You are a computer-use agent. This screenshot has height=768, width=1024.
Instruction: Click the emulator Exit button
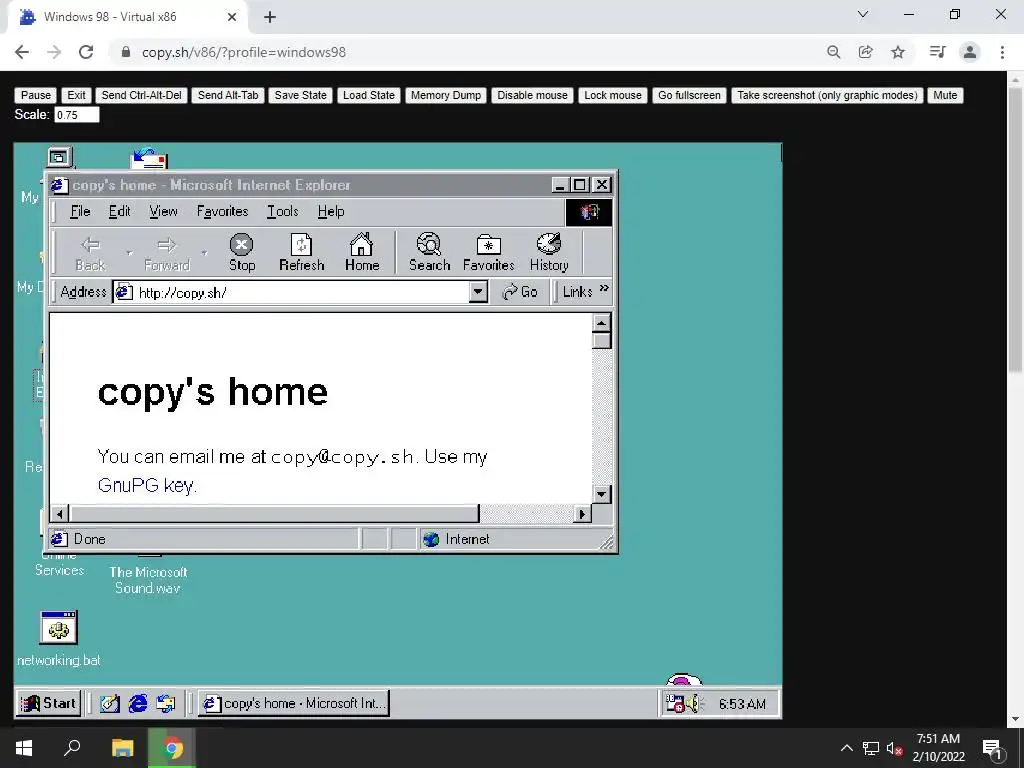(76, 95)
